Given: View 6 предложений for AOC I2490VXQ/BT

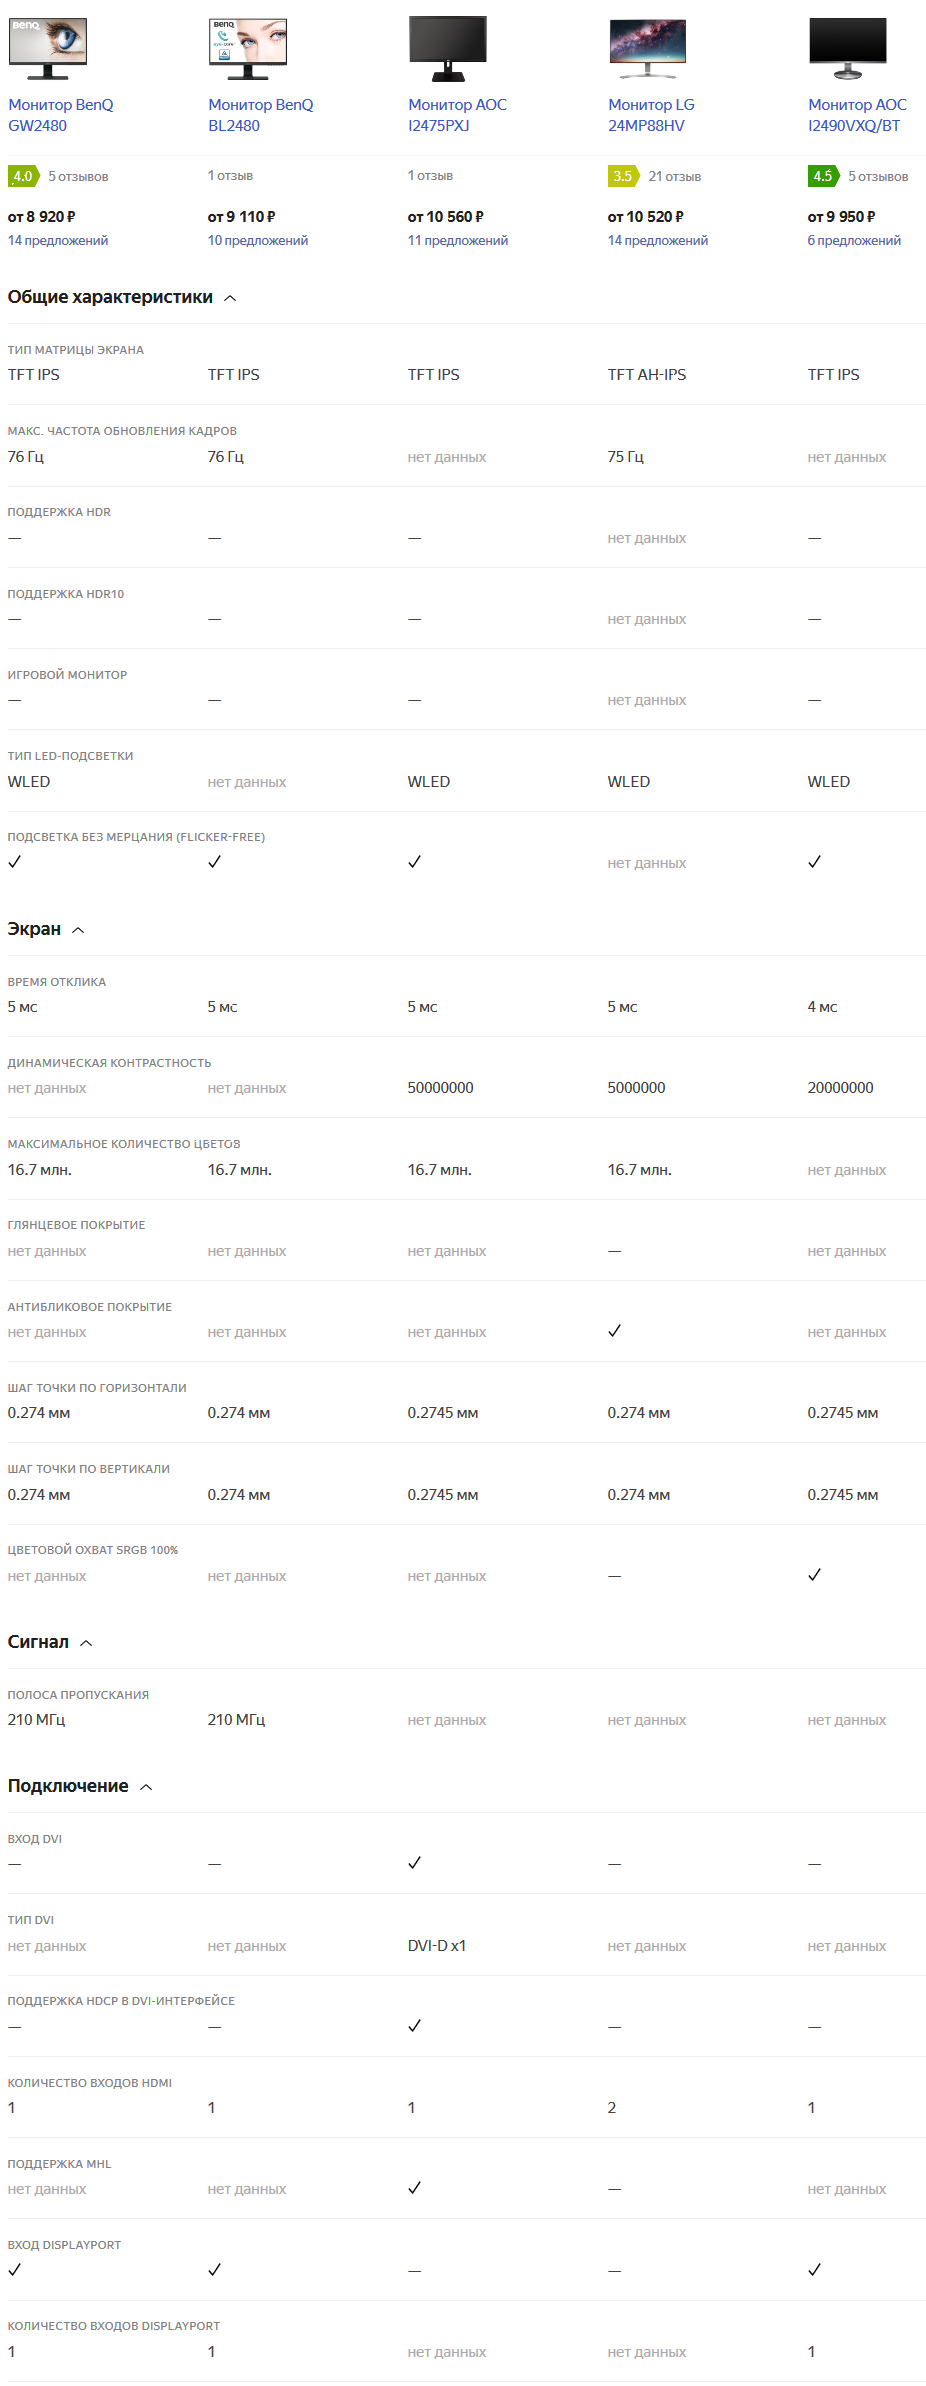Looking at the screenshot, I should [x=854, y=241].
